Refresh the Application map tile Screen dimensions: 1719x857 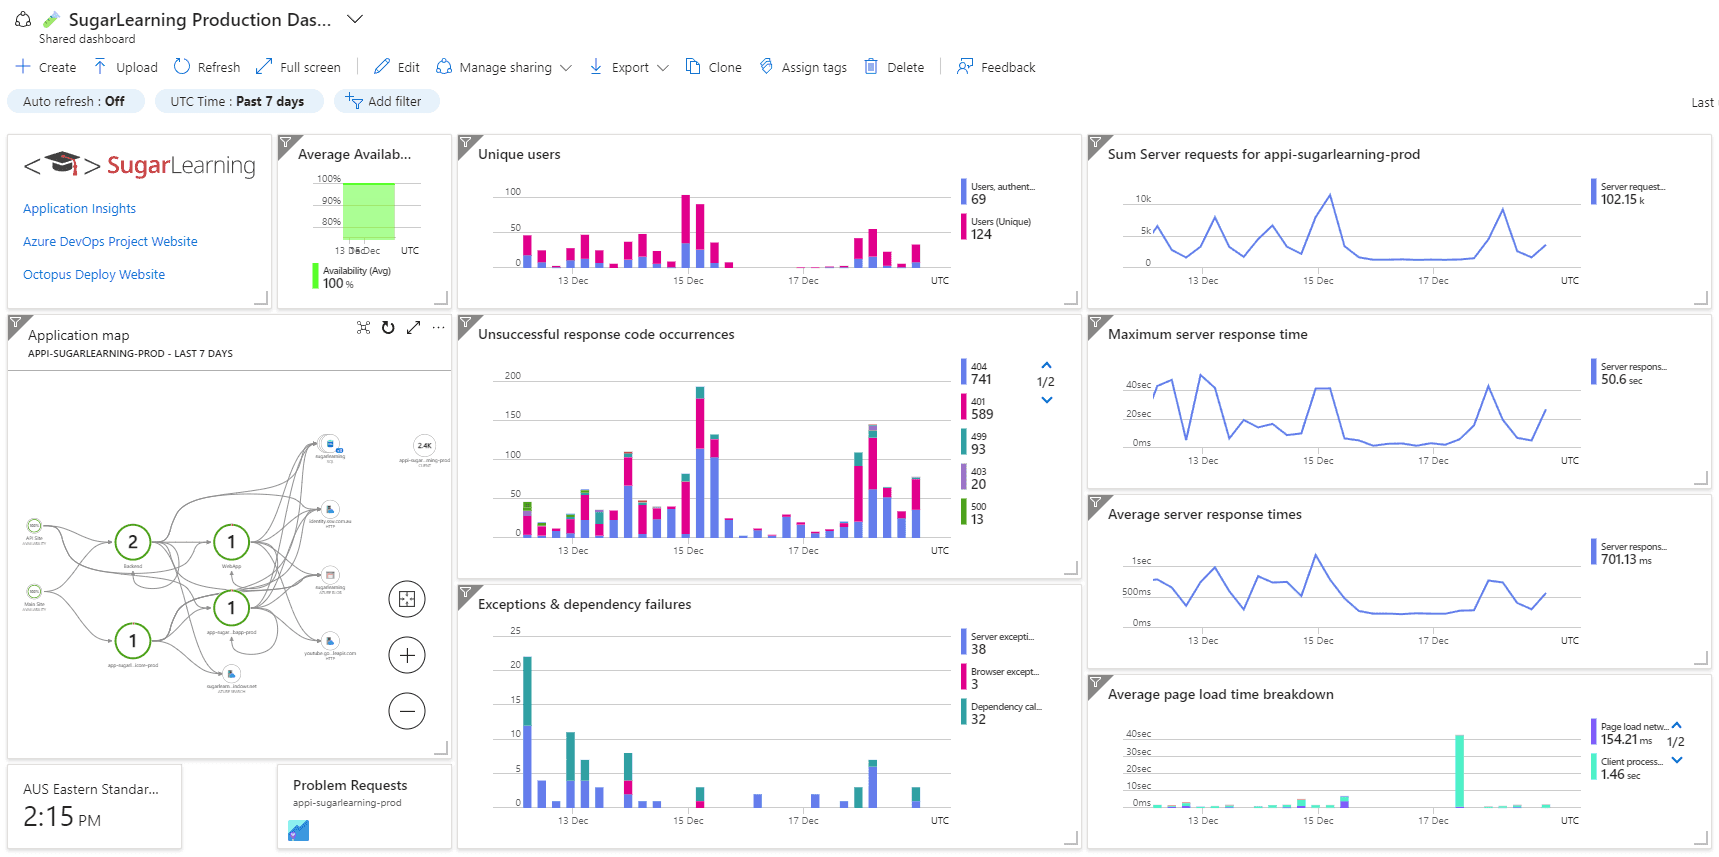(388, 328)
